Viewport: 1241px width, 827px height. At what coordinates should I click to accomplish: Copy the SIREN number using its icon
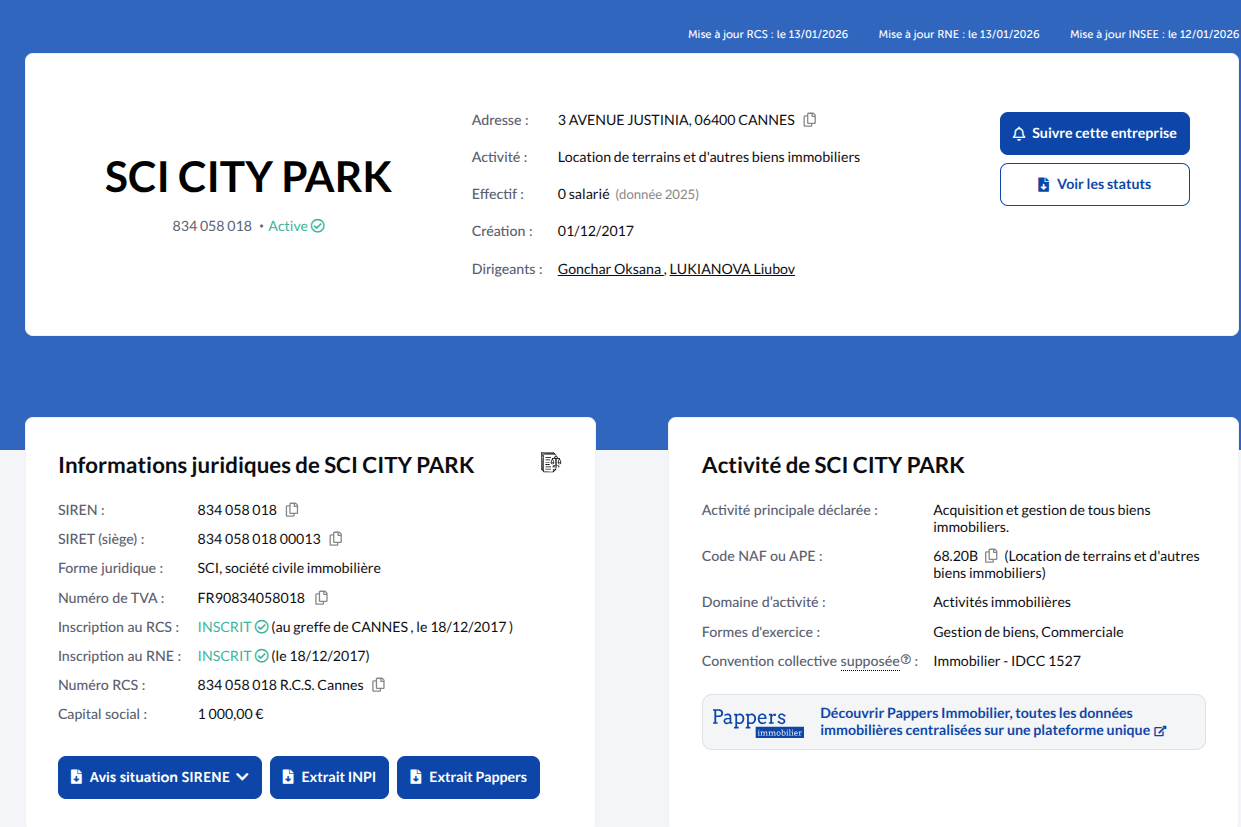pyautogui.click(x=292, y=510)
